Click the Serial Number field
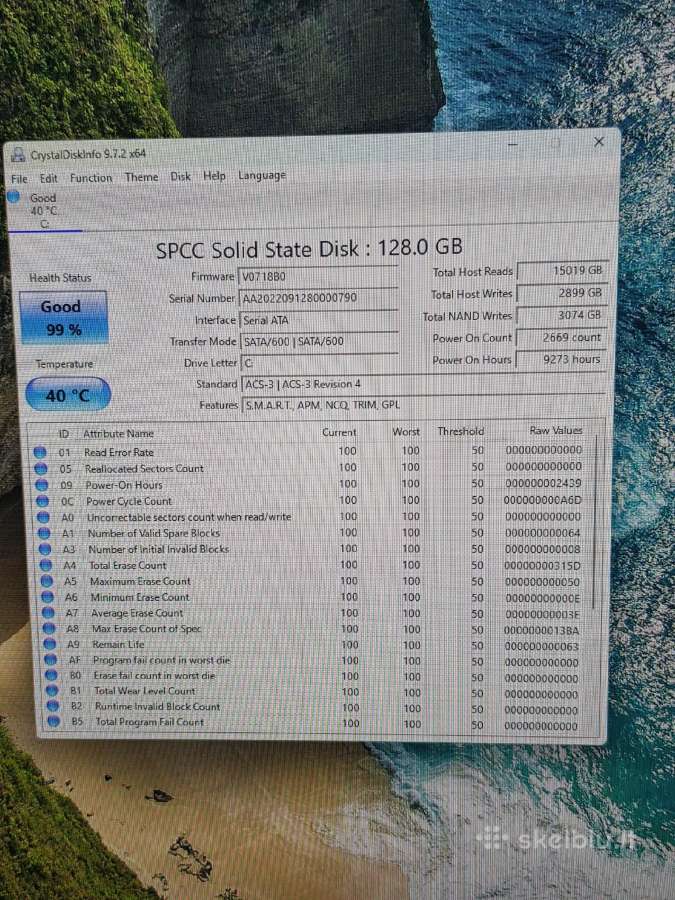 click(318, 297)
